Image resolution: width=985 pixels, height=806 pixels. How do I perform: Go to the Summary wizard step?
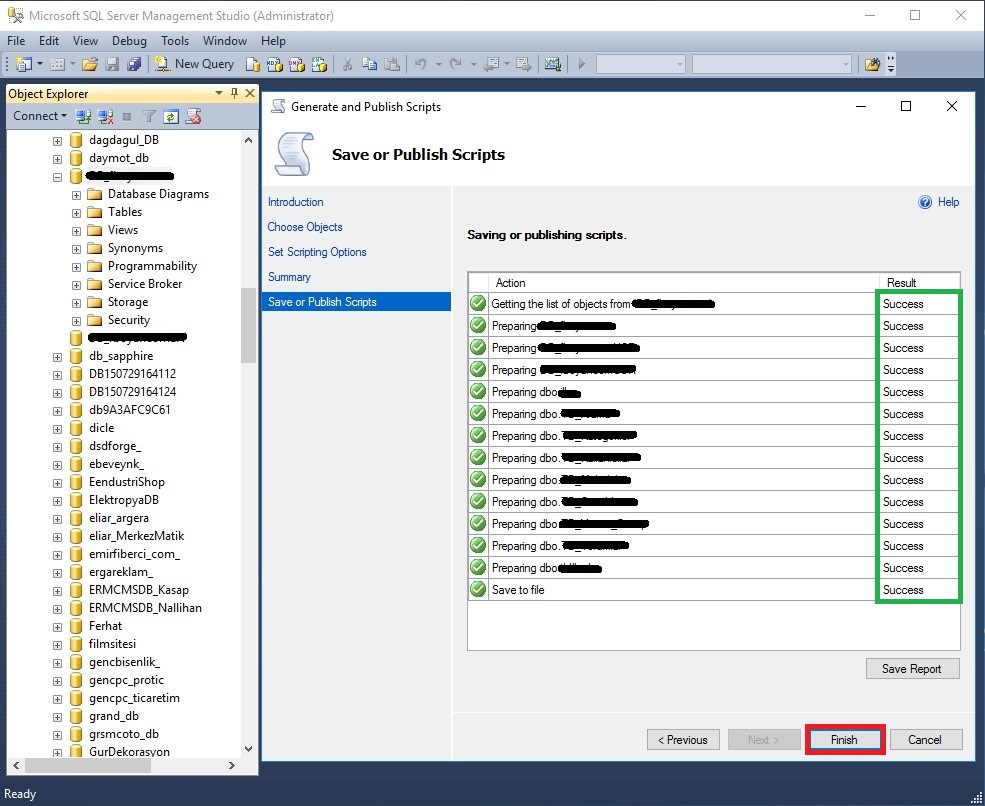point(289,277)
